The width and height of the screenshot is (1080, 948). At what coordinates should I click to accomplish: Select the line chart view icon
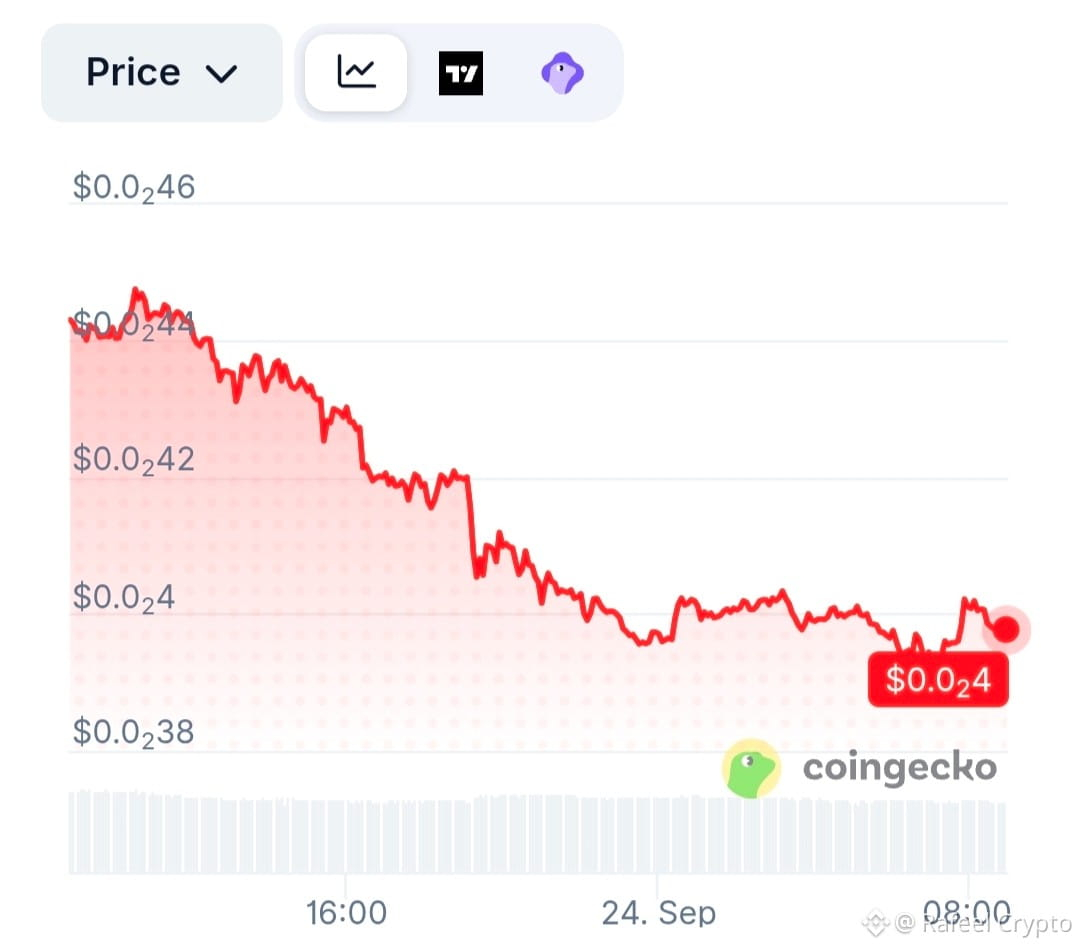[x=356, y=72]
